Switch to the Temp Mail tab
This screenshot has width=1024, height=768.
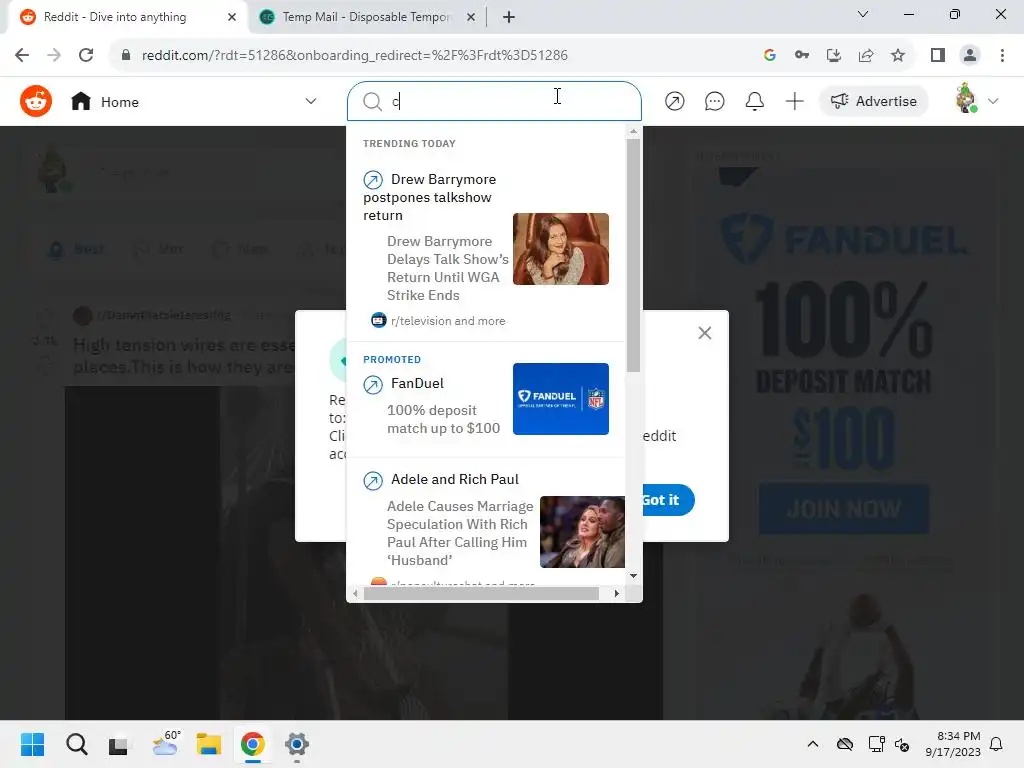click(366, 17)
